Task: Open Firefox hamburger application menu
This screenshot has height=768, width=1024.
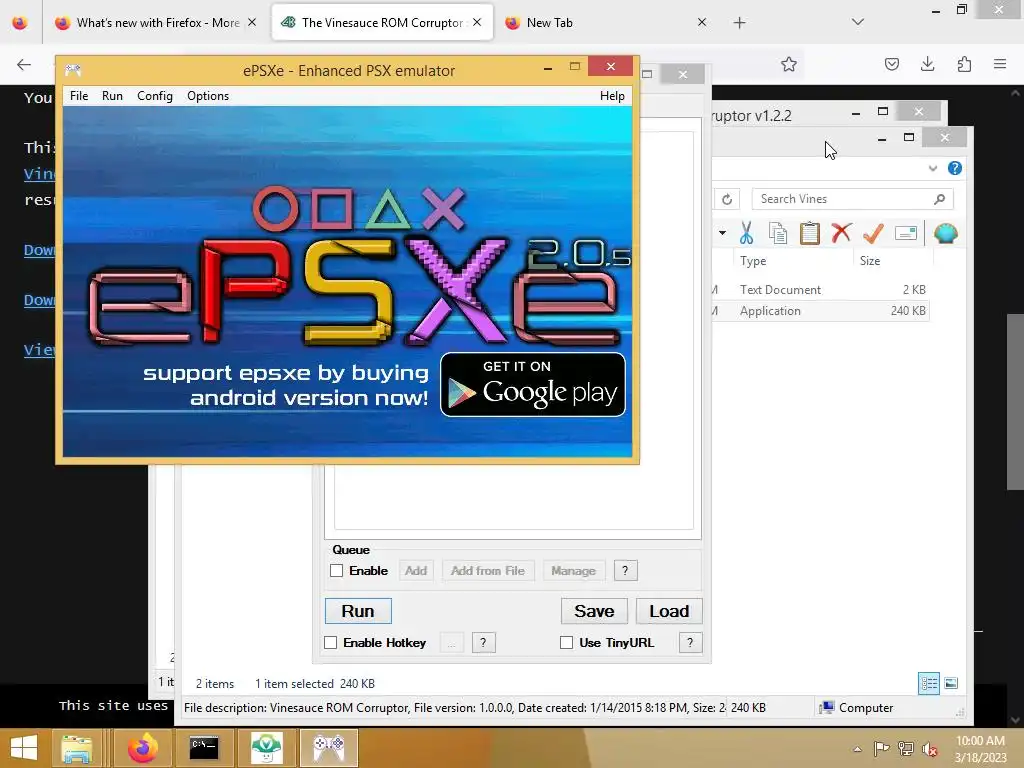Action: click(1000, 64)
